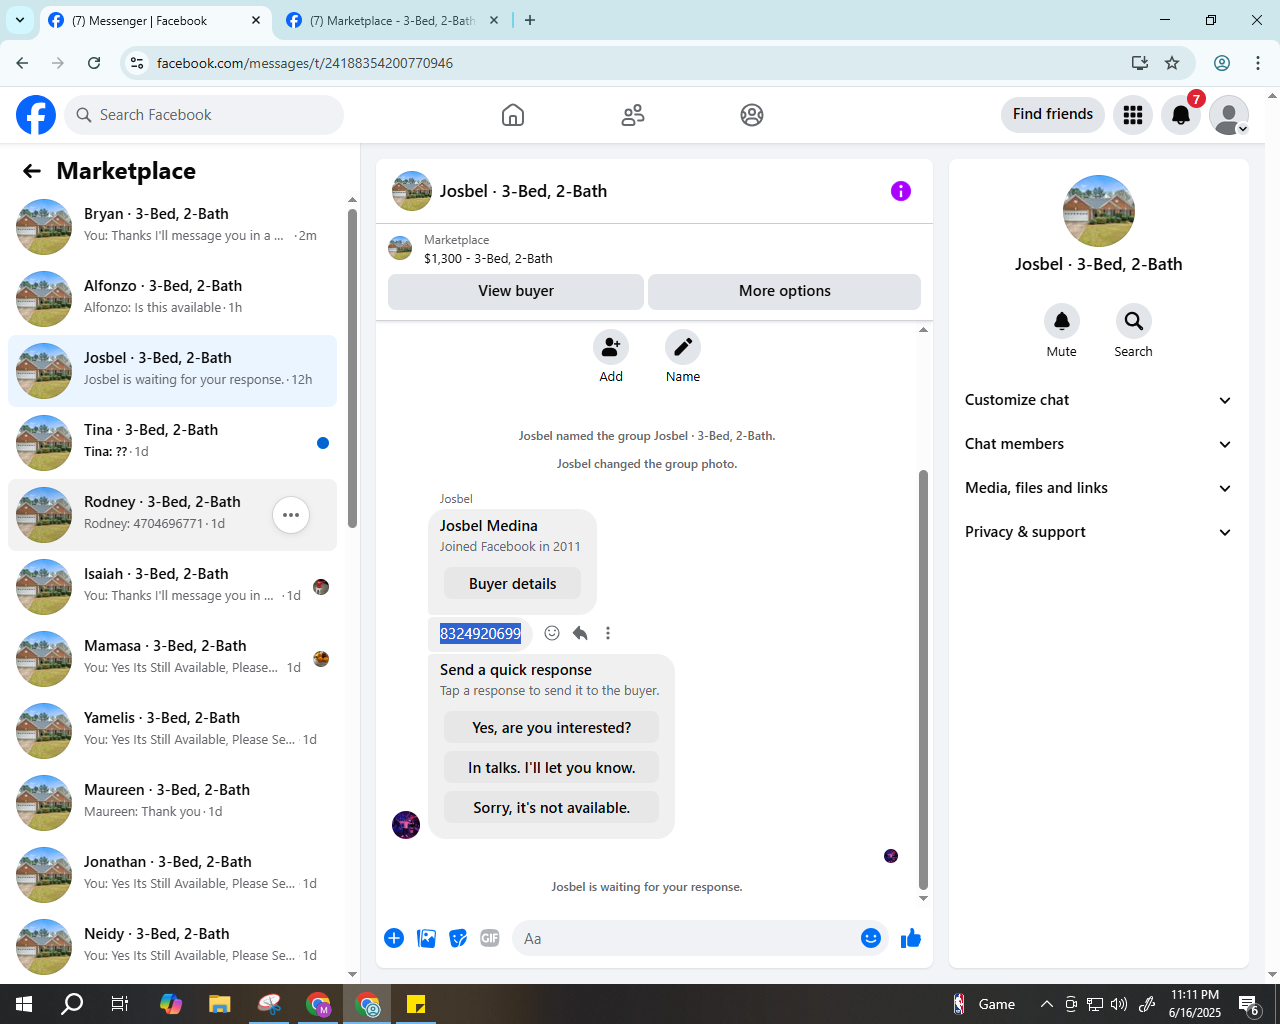Send quick response Sorry, it's not available.
Viewport: 1280px width, 1024px height.
pos(552,807)
